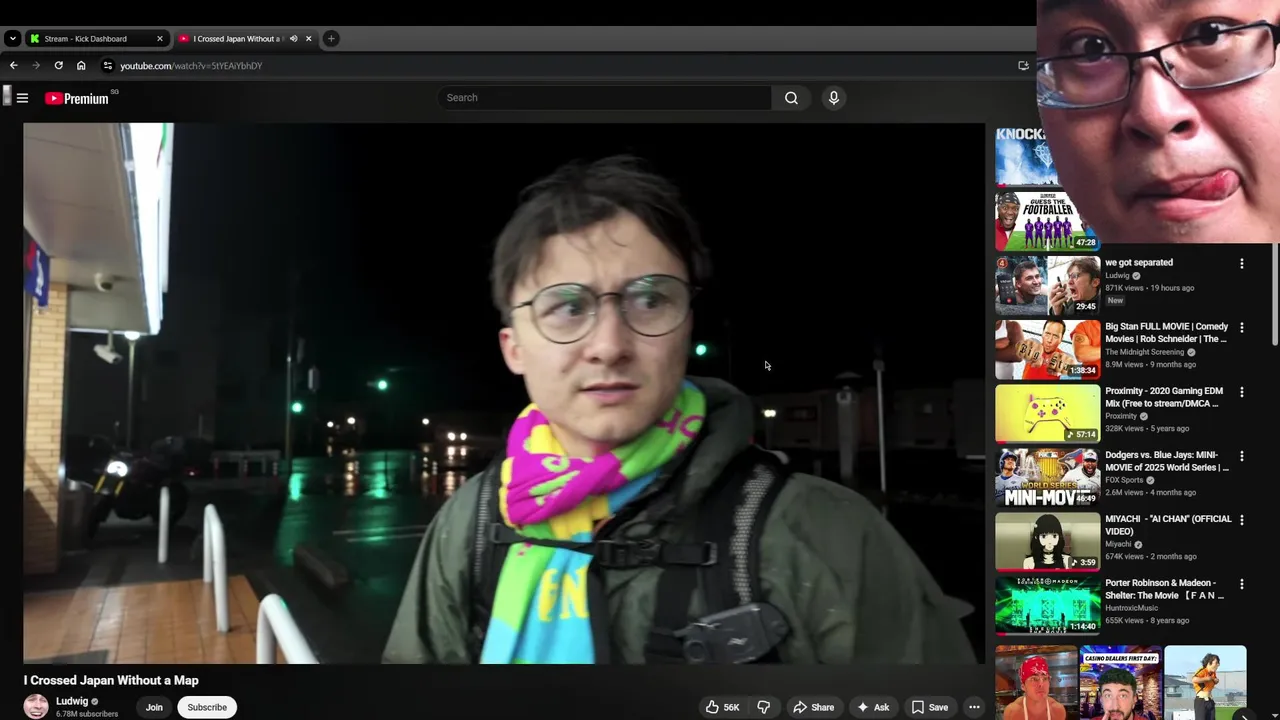
Task: Open the MIYACHI AI CHAN thumbnail
Action: 1047,541
